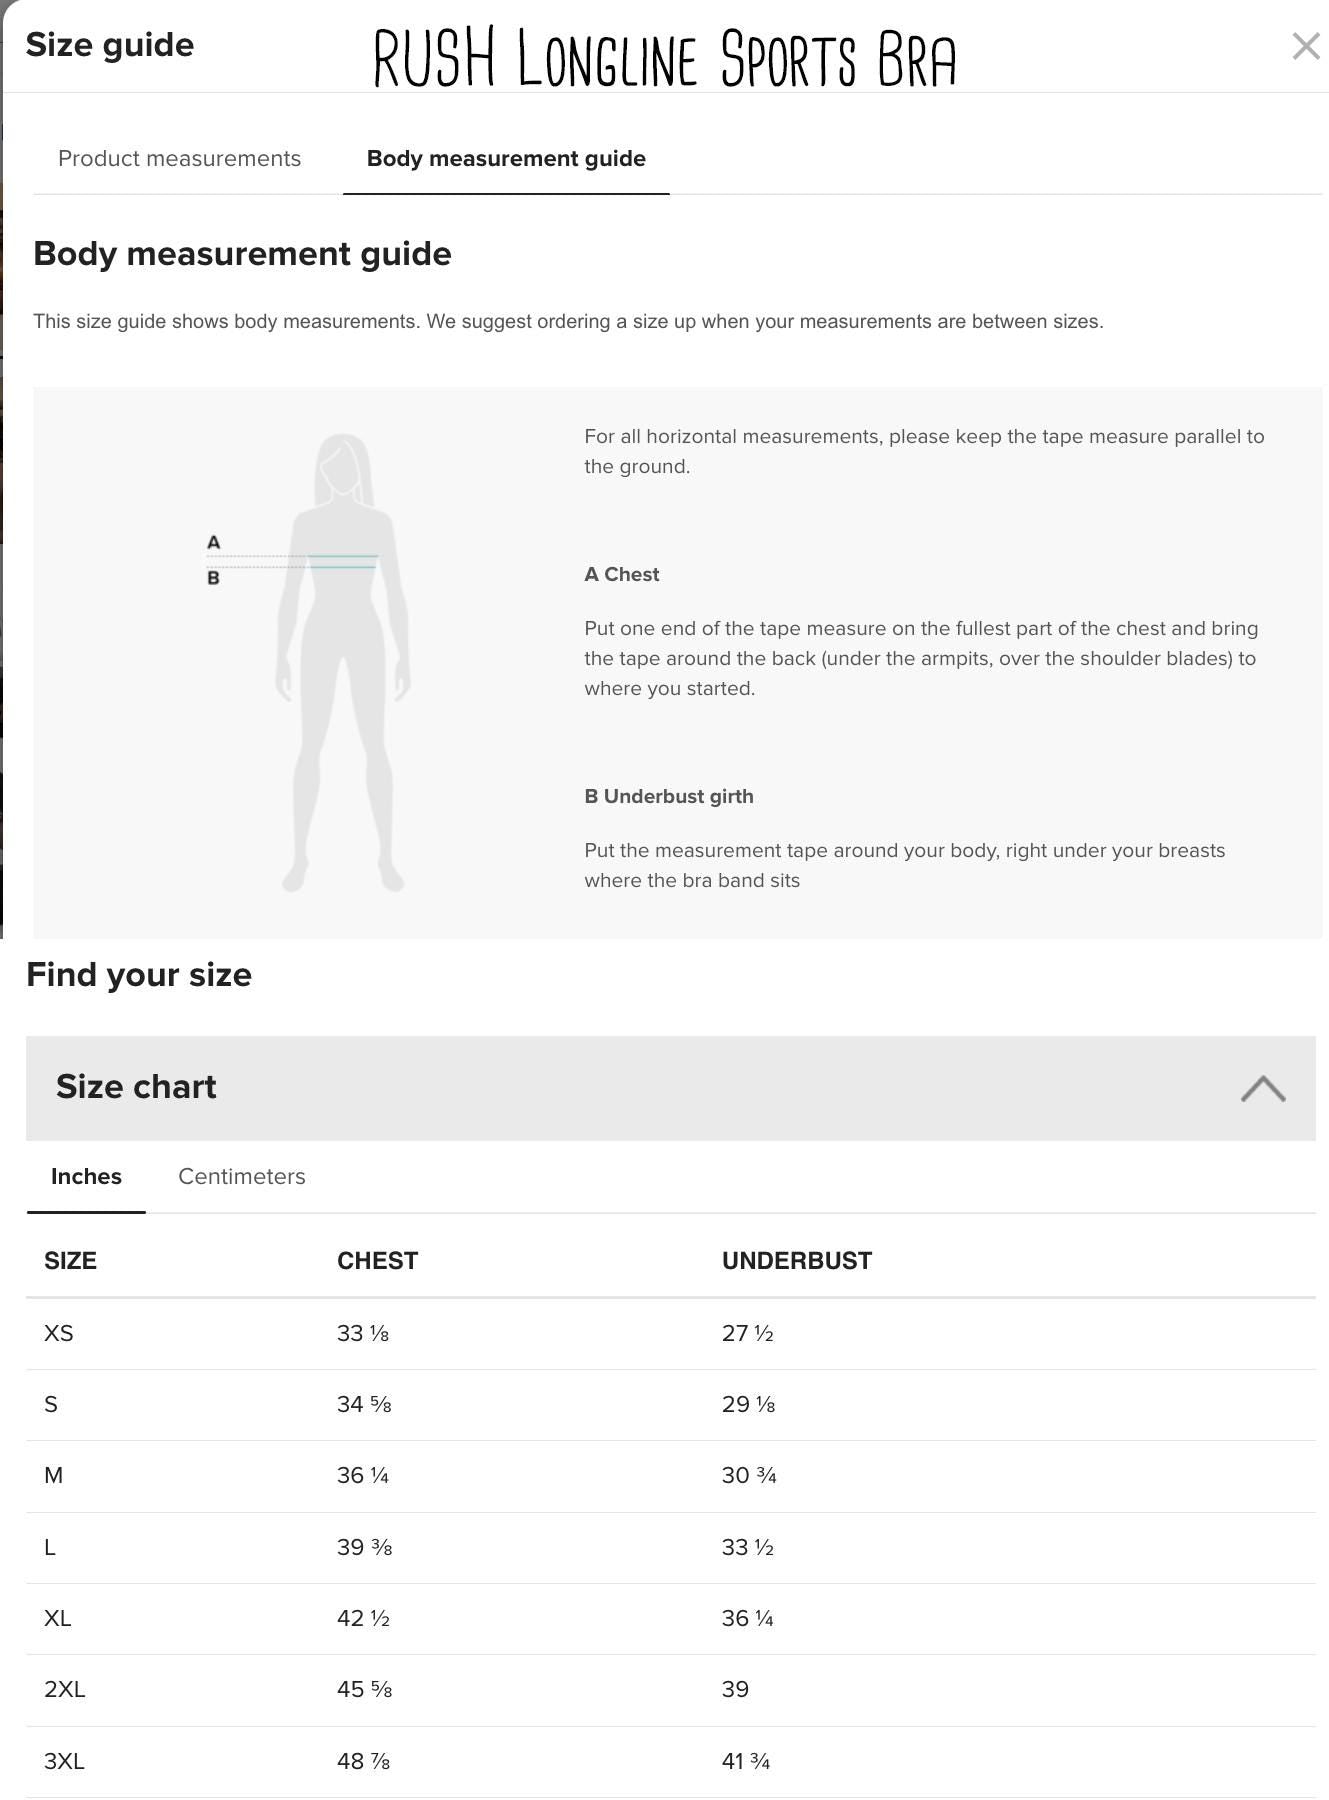Screen dimensions: 1329x1800
Task: Click the A Chest heading
Action: pos(622,575)
